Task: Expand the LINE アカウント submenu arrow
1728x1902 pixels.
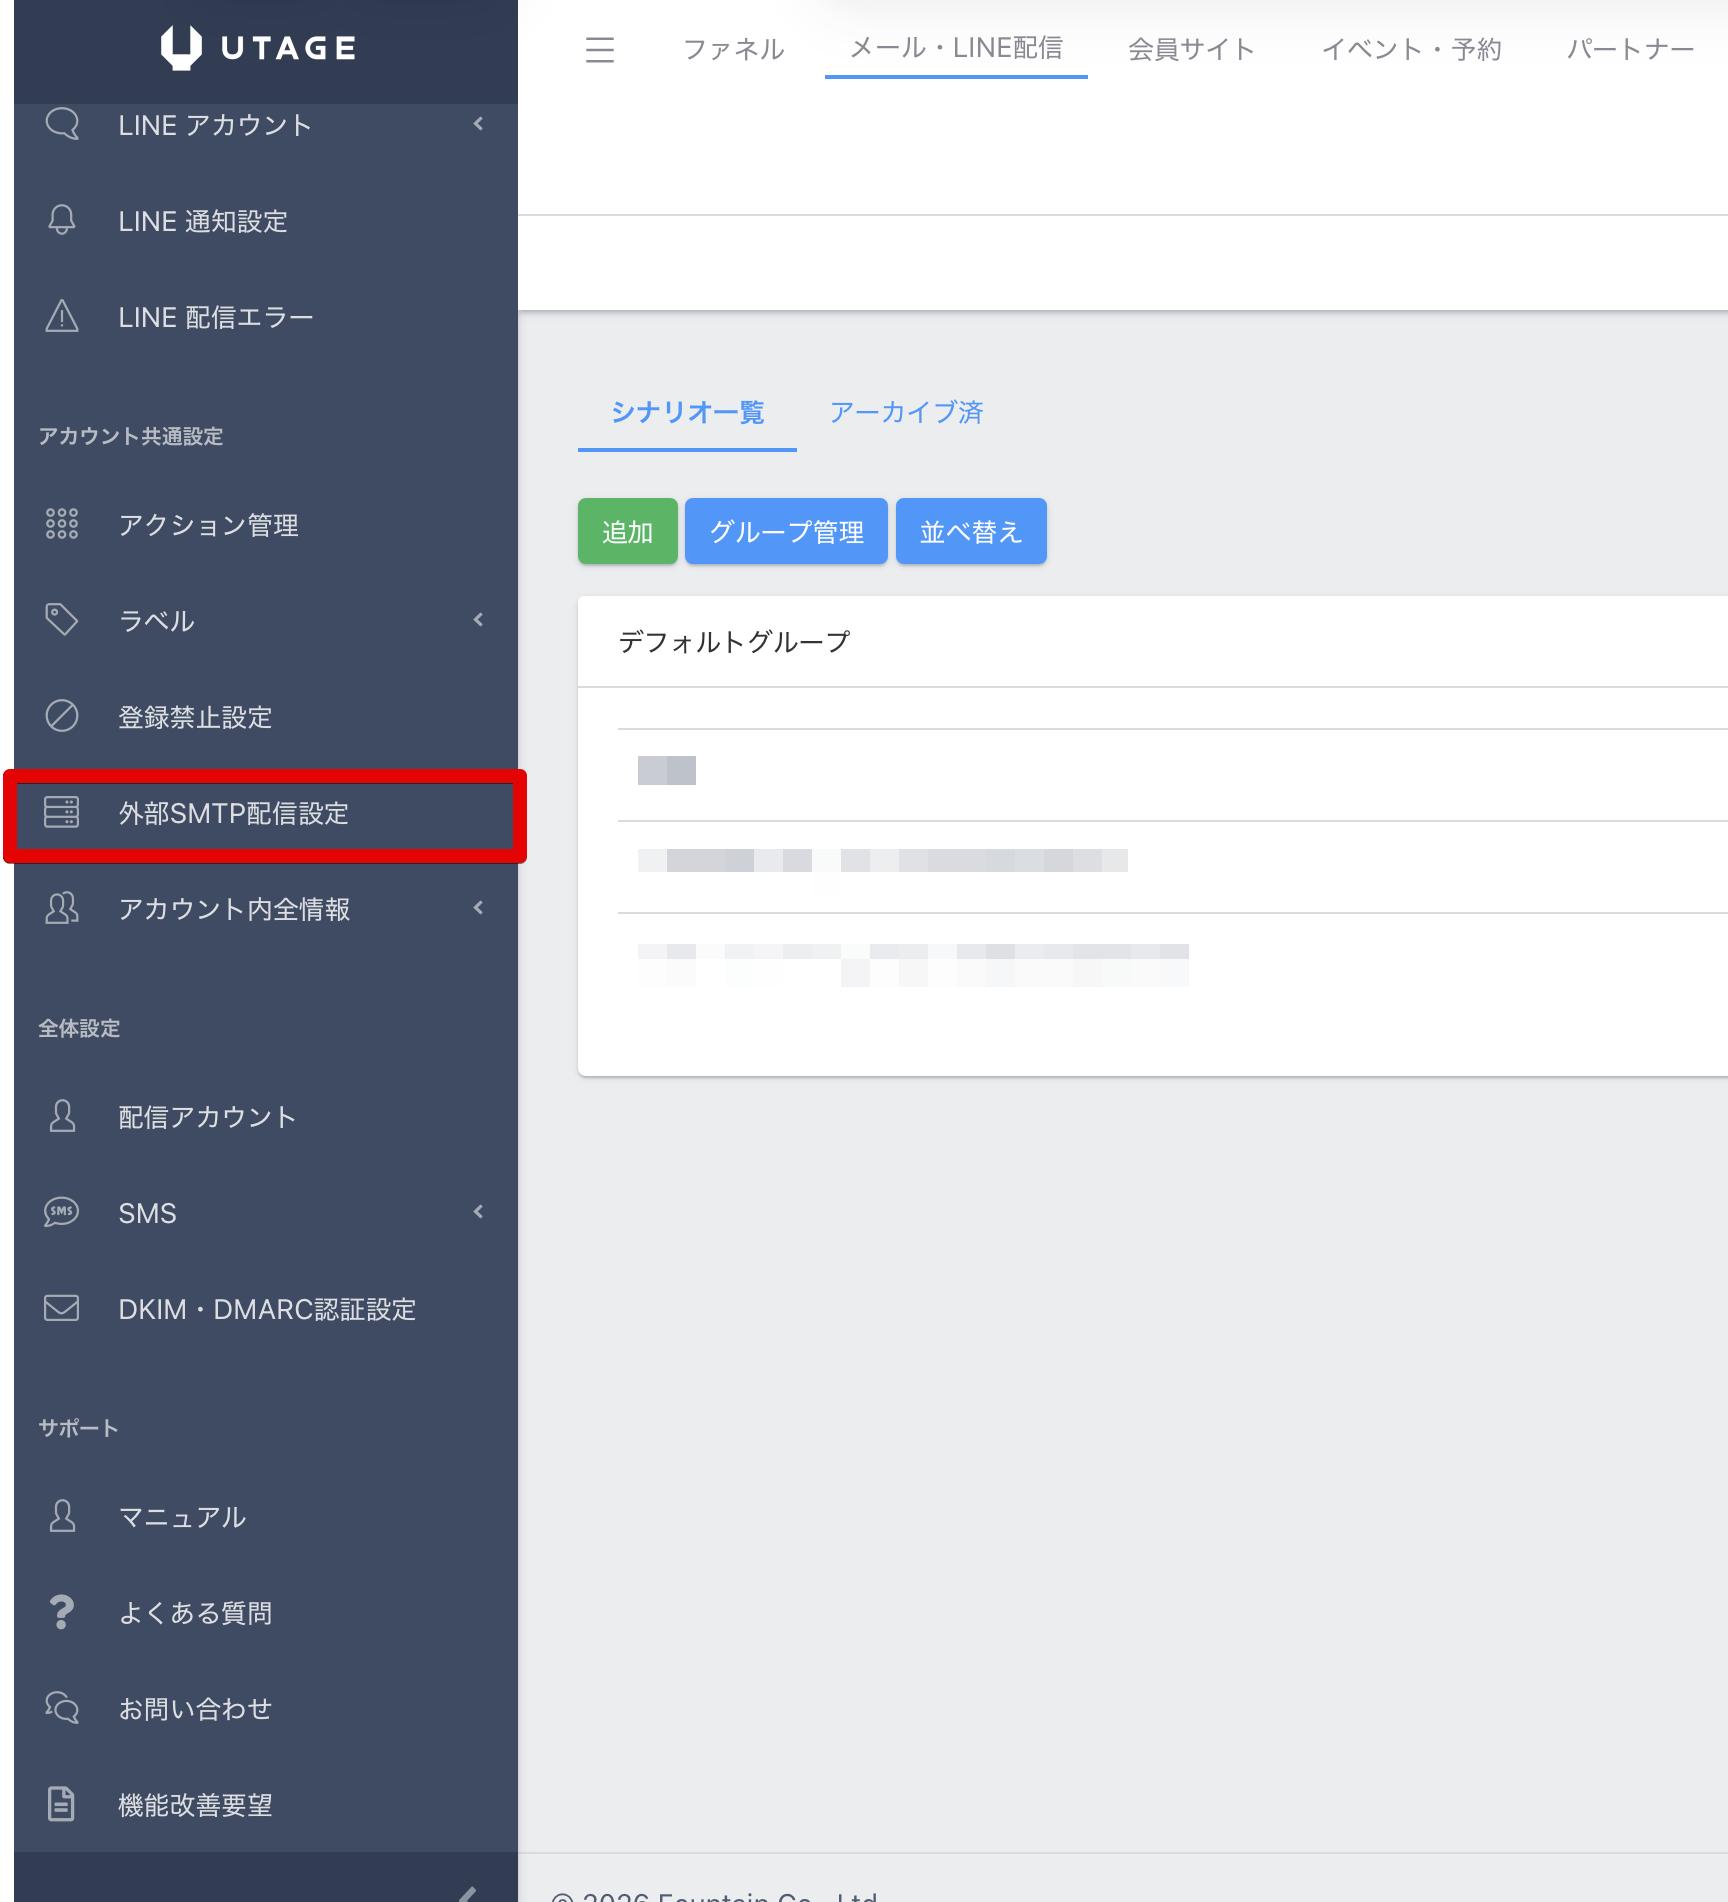Action: click(478, 124)
